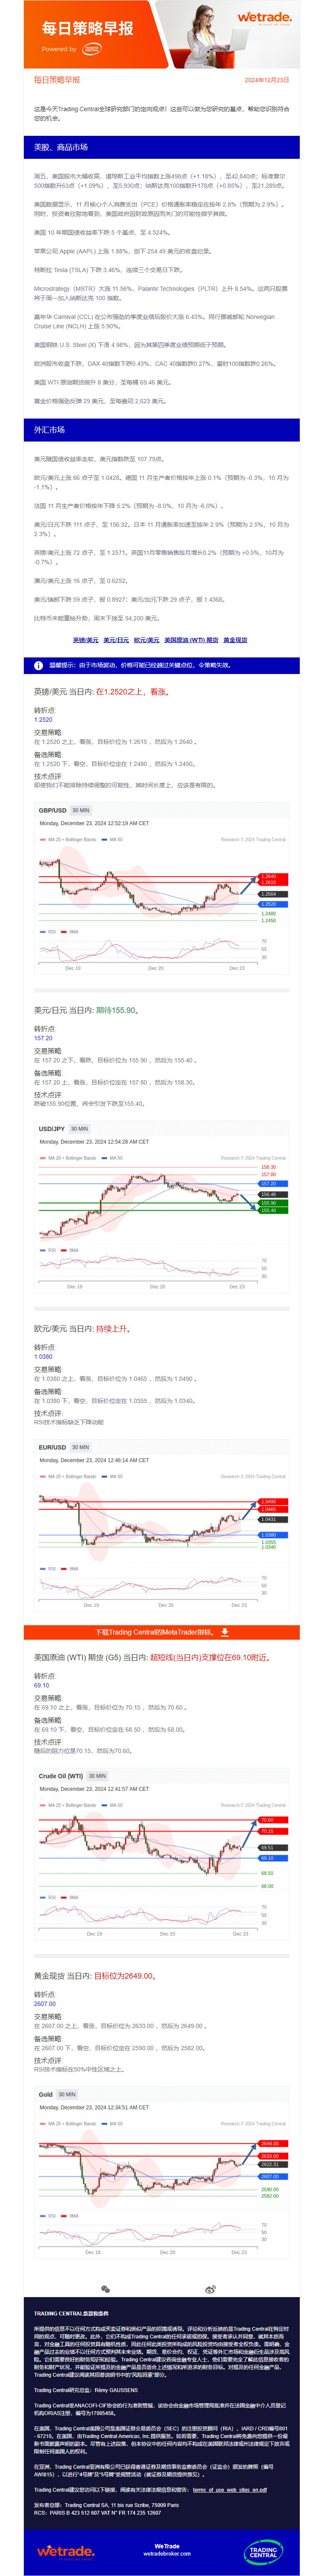Click the 美股、商品市场 section header
Image resolution: width=327 pixels, height=2576 pixels.
[162, 147]
